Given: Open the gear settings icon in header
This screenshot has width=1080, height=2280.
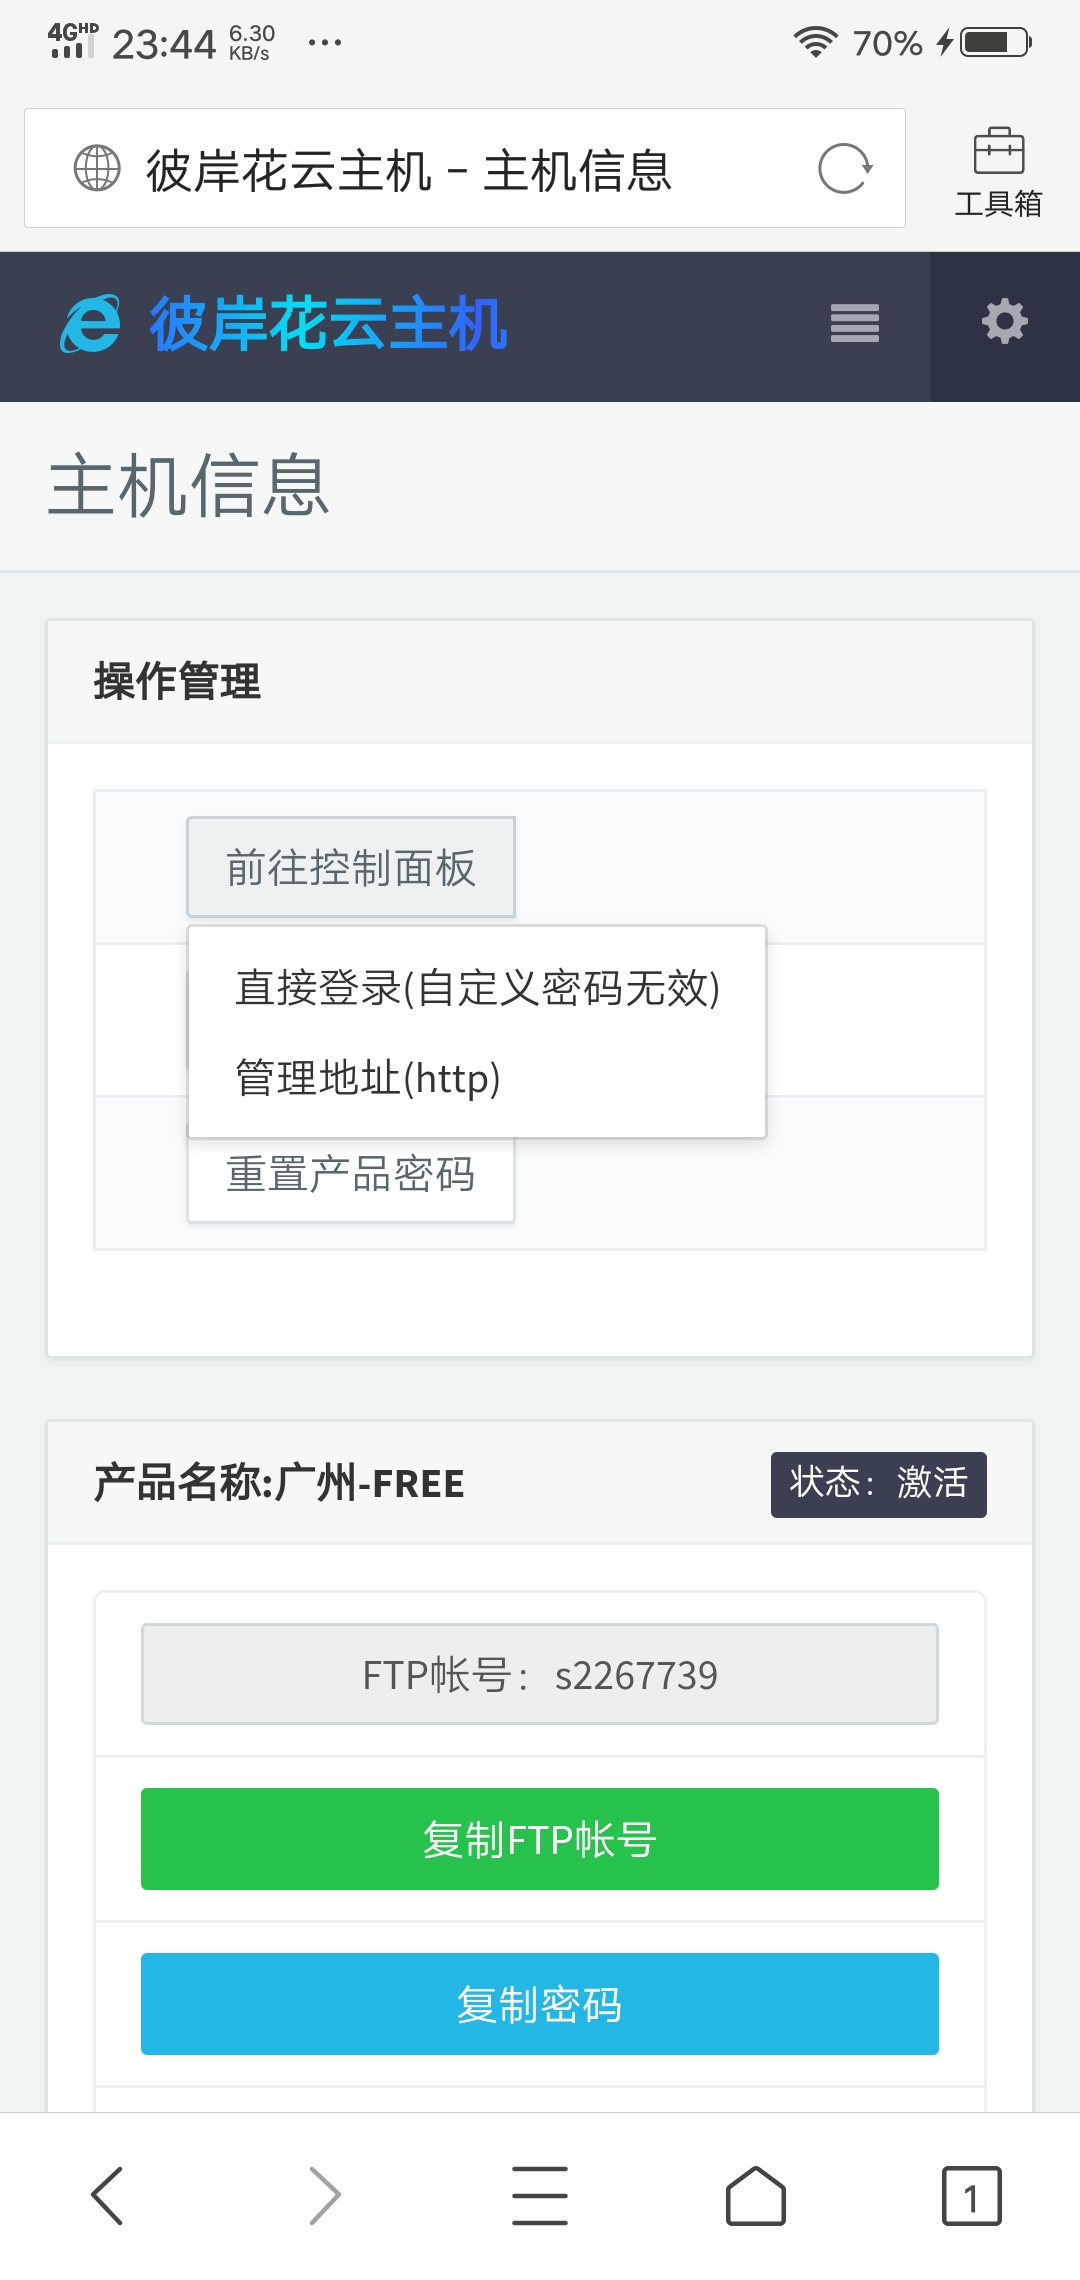Looking at the screenshot, I should [x=1005, y=322].
